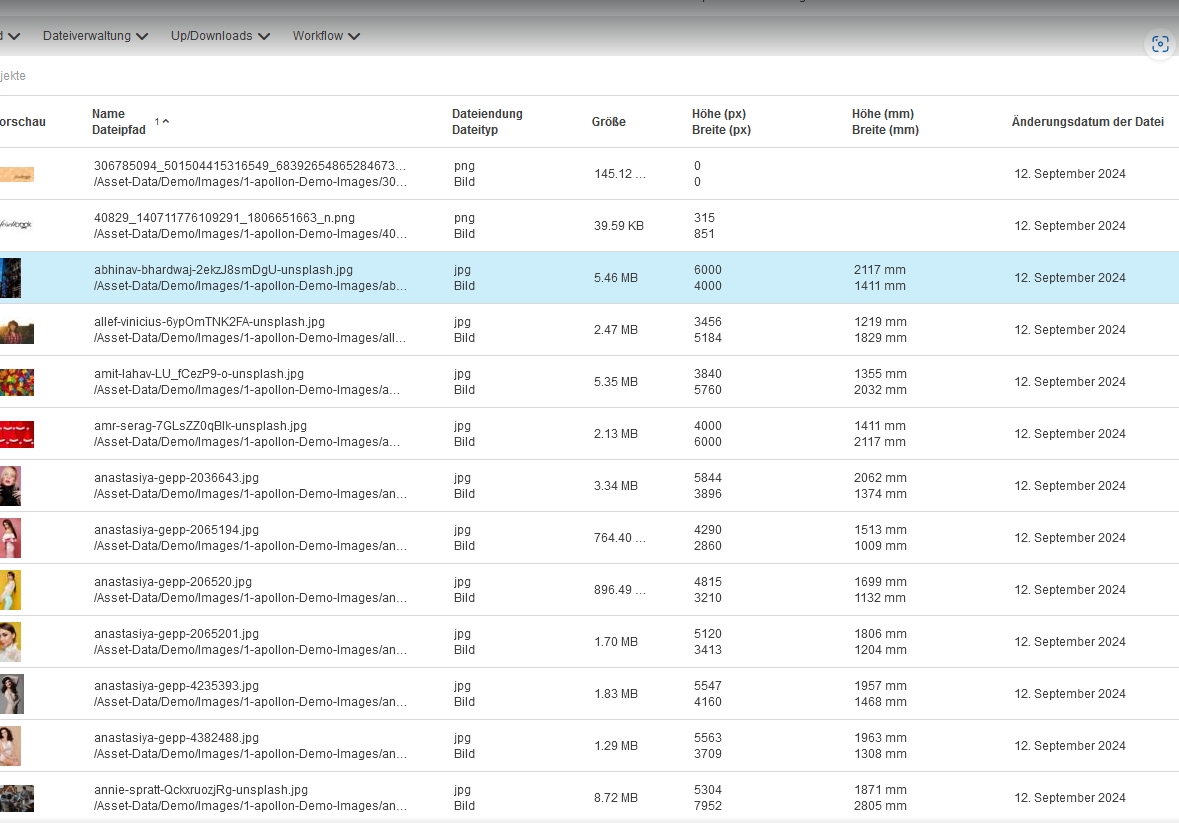This screenshot has height=823, width=1179.
Task: Sort by the Name column header
Action: (x=108, y=114)
